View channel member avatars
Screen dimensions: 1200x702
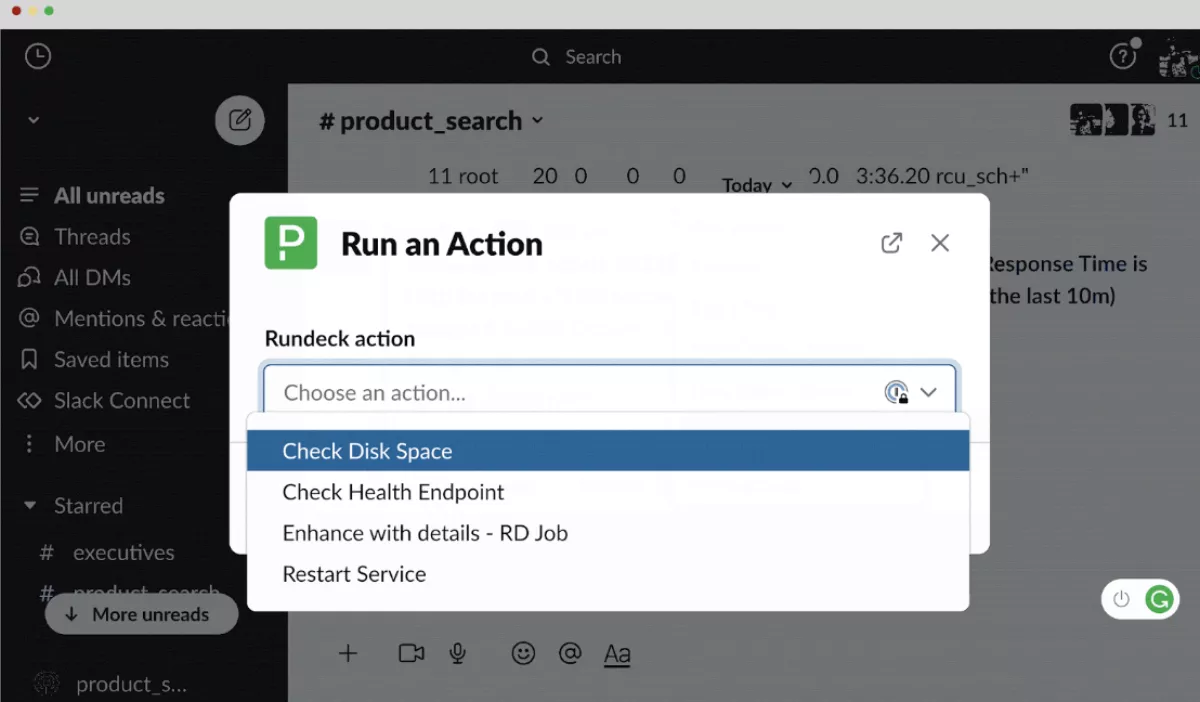(1113, 120)
